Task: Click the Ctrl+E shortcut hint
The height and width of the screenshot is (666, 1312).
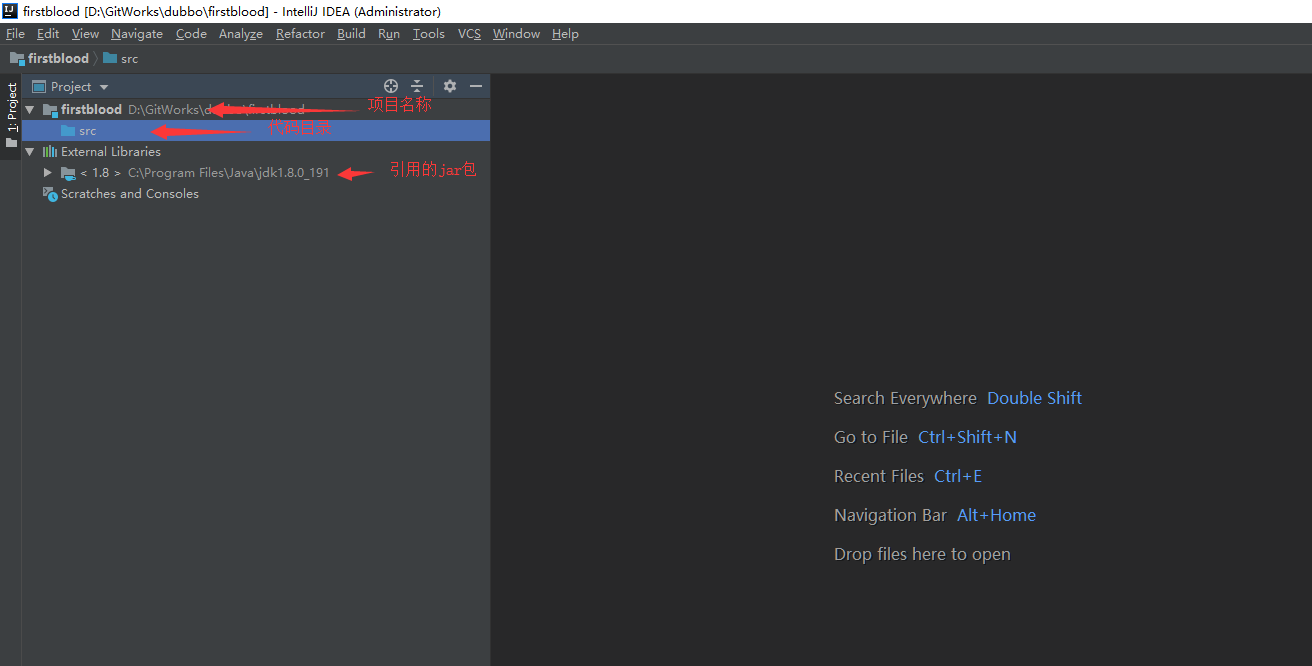Action: click(958, 476)
